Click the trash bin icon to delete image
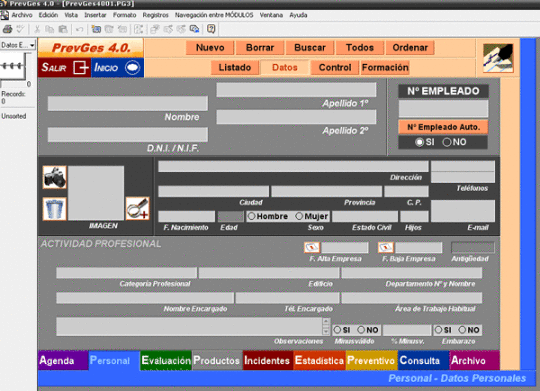Viewport: 540px width, 391px height. (54, 209)
